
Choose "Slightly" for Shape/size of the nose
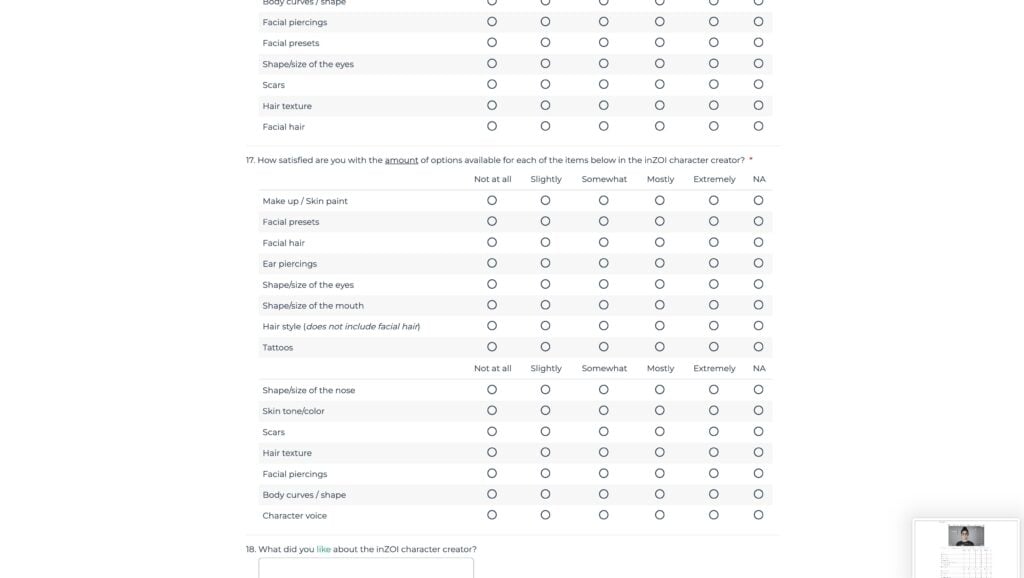(545, 390)
